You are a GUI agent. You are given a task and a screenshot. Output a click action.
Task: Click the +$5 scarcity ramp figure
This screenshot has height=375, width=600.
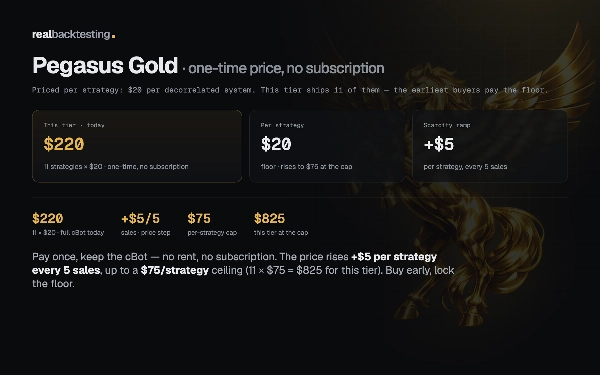click(439, 144)
